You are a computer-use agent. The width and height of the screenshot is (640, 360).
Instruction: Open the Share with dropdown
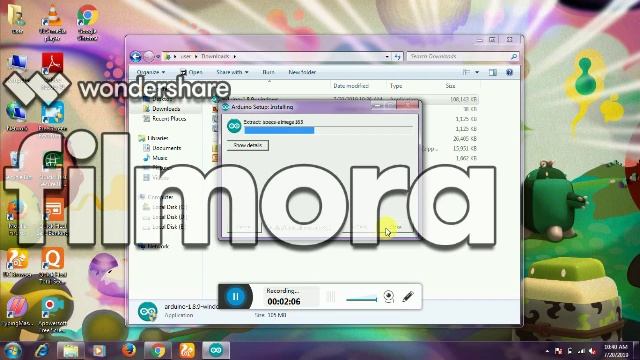pyautogui.click(x=232, y=72)
